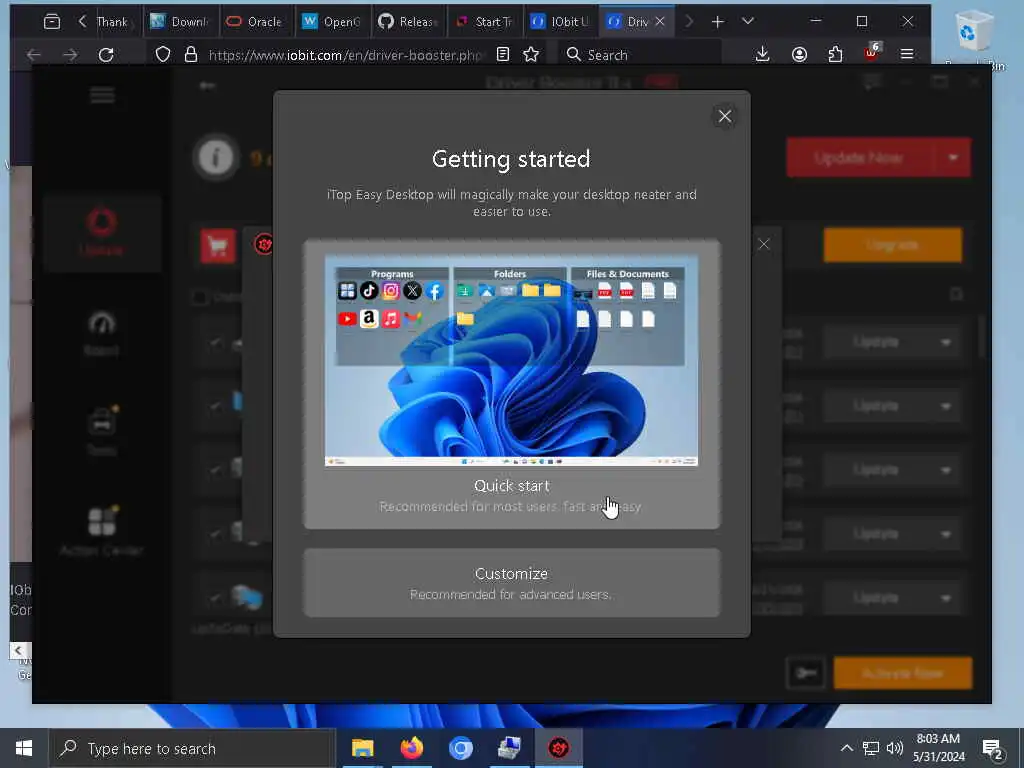
Task: Close the dimmed popup behind the dialog
Action: point(763,244)
